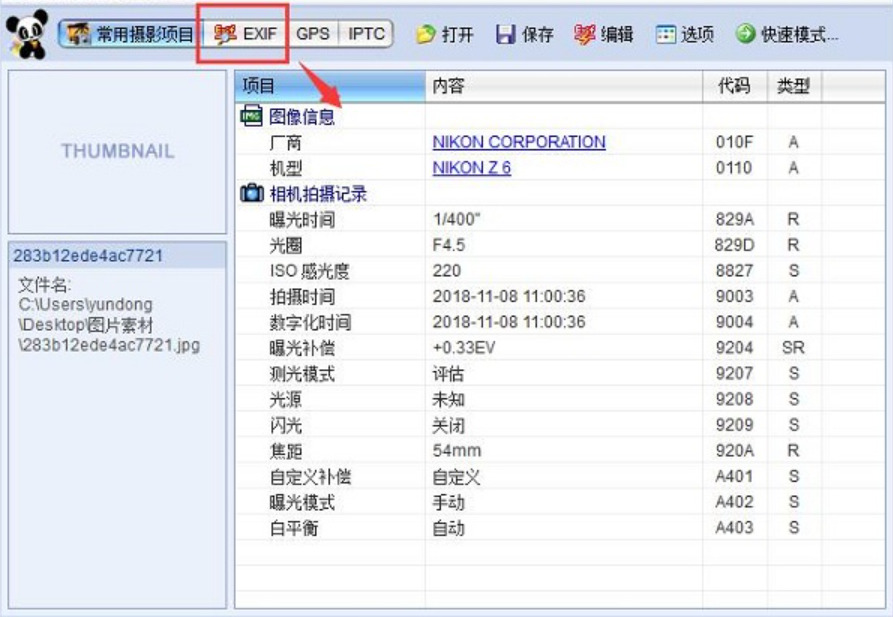Click the 保存 save button

[x=525, y=35]
